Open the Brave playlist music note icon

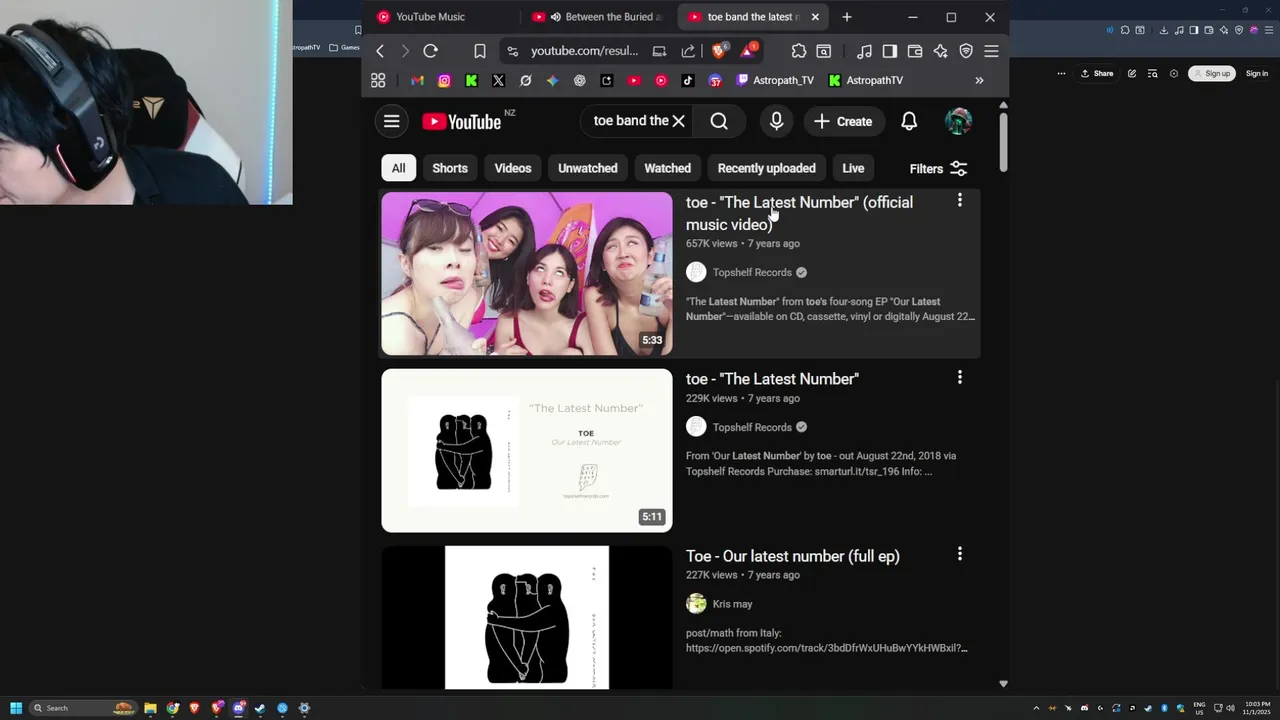click(864, 51)
